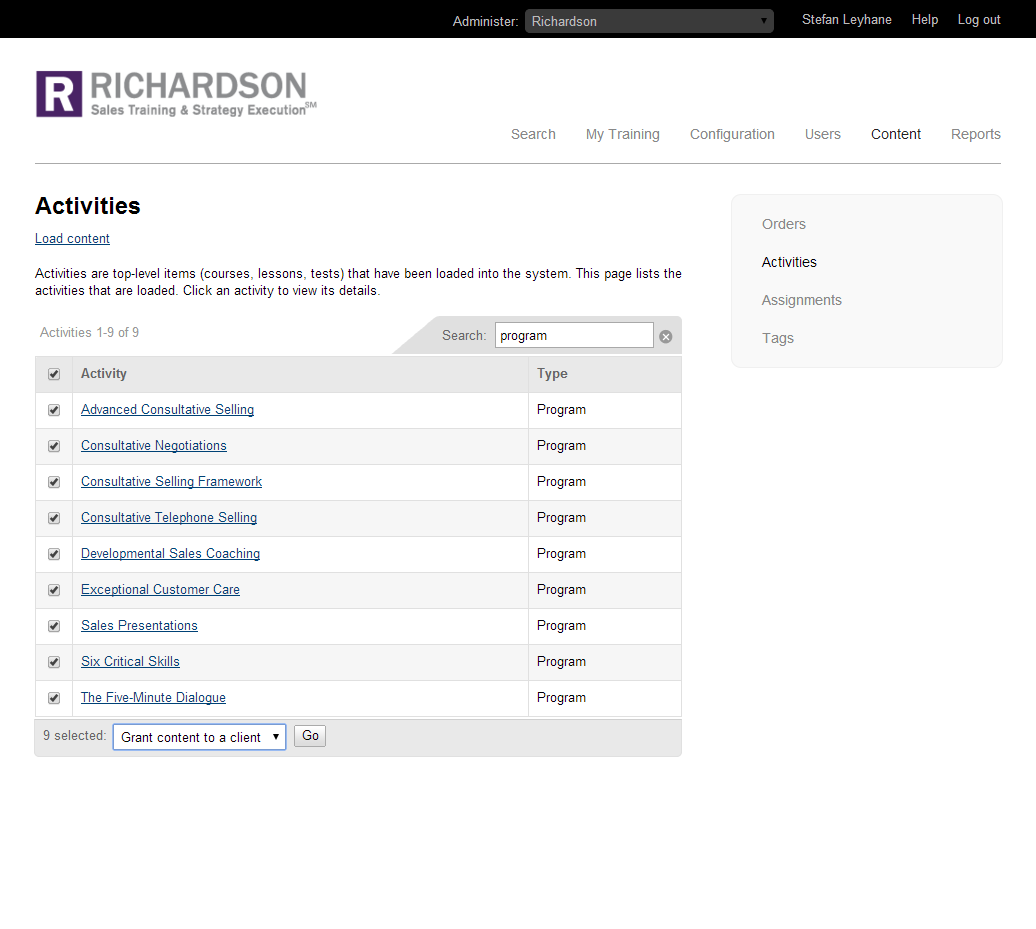Uncheck the Sales Presentations checkbox

(x=54, y=626)
